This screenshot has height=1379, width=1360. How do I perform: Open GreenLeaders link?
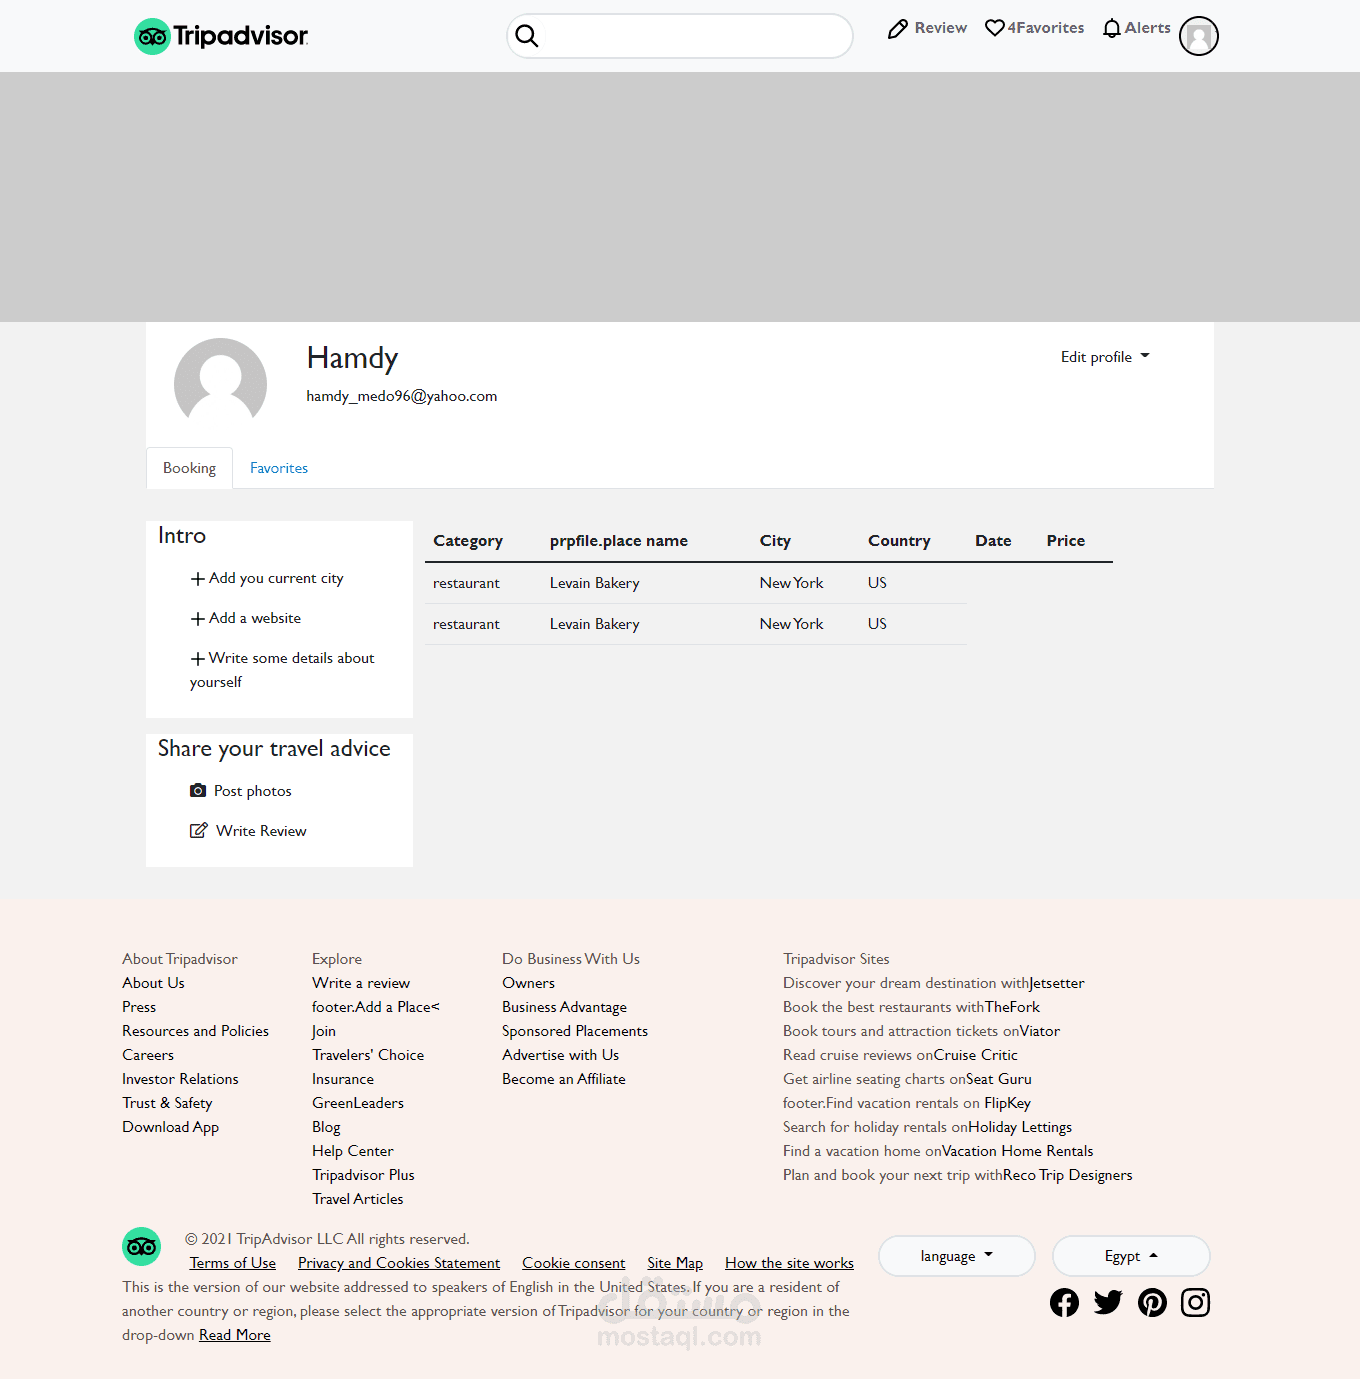(x=358, y=1103)
